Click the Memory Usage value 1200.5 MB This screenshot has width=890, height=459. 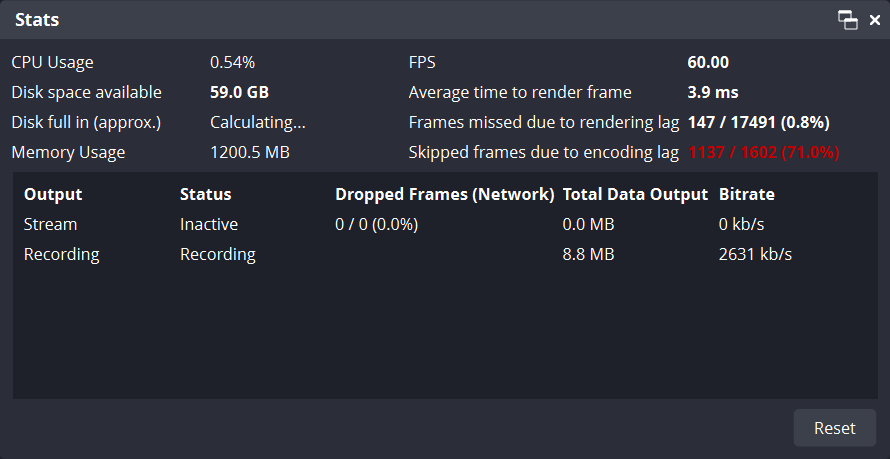pyautogui.click(x=249, y=153)
